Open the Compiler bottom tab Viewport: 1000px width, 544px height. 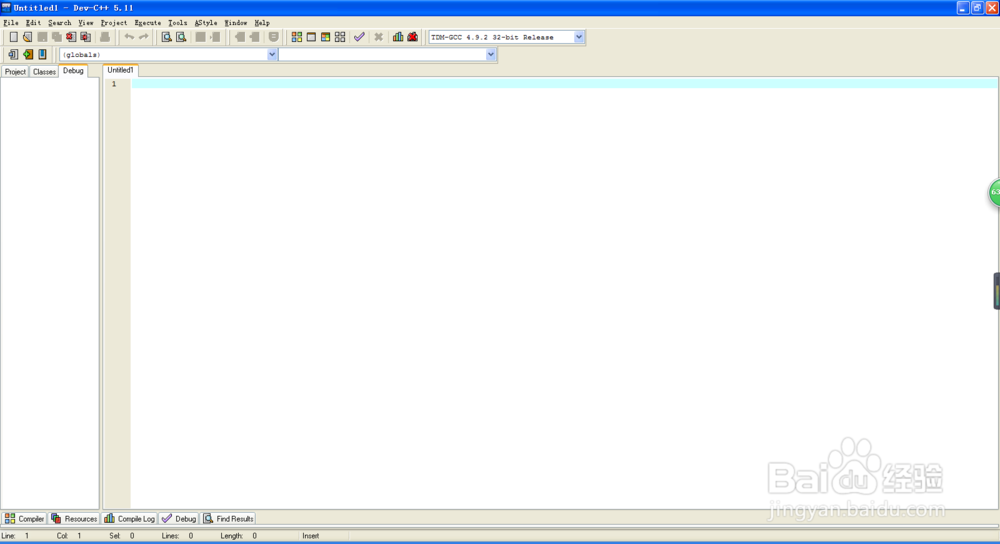pos(24,518)
